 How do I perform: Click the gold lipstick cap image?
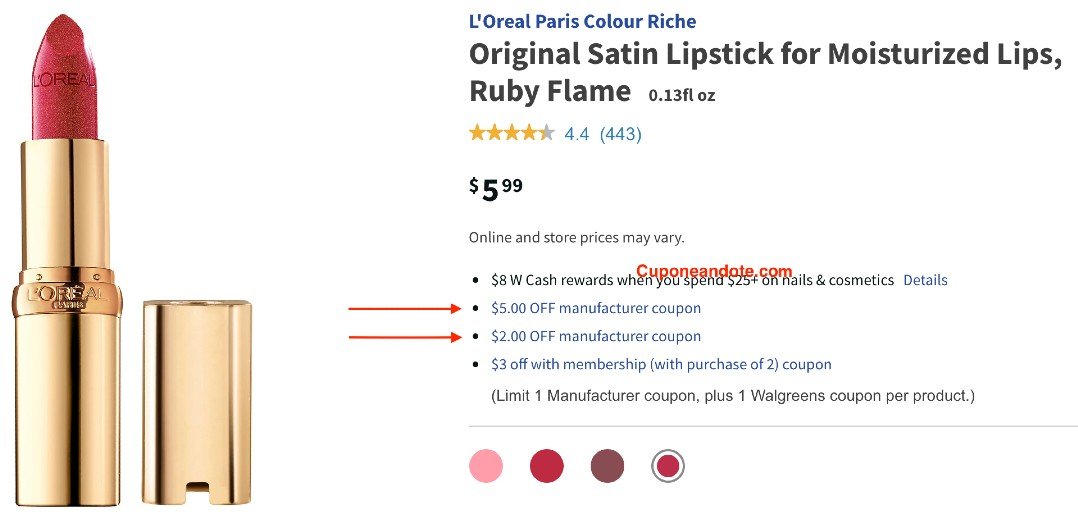pyautogui.click(x=197, y=400)
